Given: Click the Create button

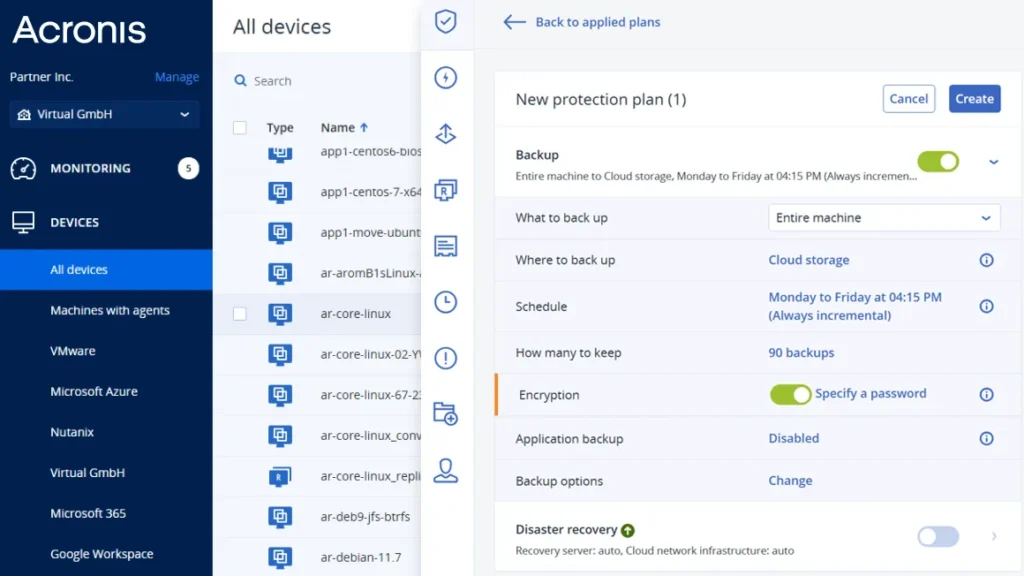Looking at the screenshot, I should pos(974,99).
